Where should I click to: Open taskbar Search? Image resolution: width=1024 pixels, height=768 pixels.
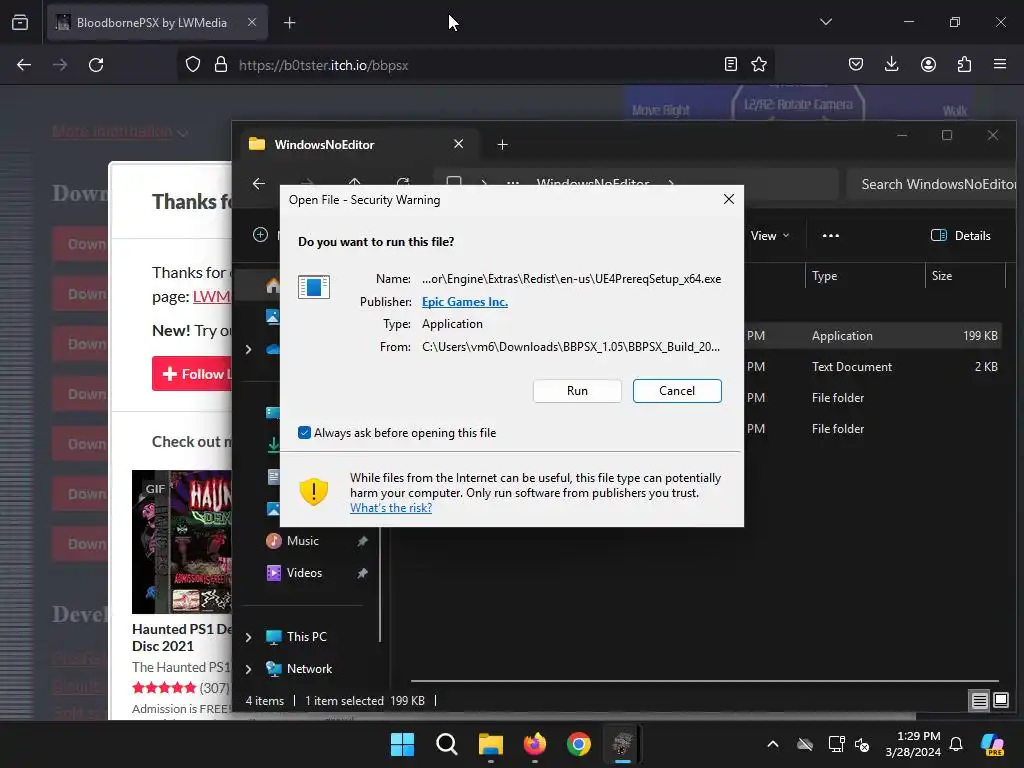tap(447, 744)
